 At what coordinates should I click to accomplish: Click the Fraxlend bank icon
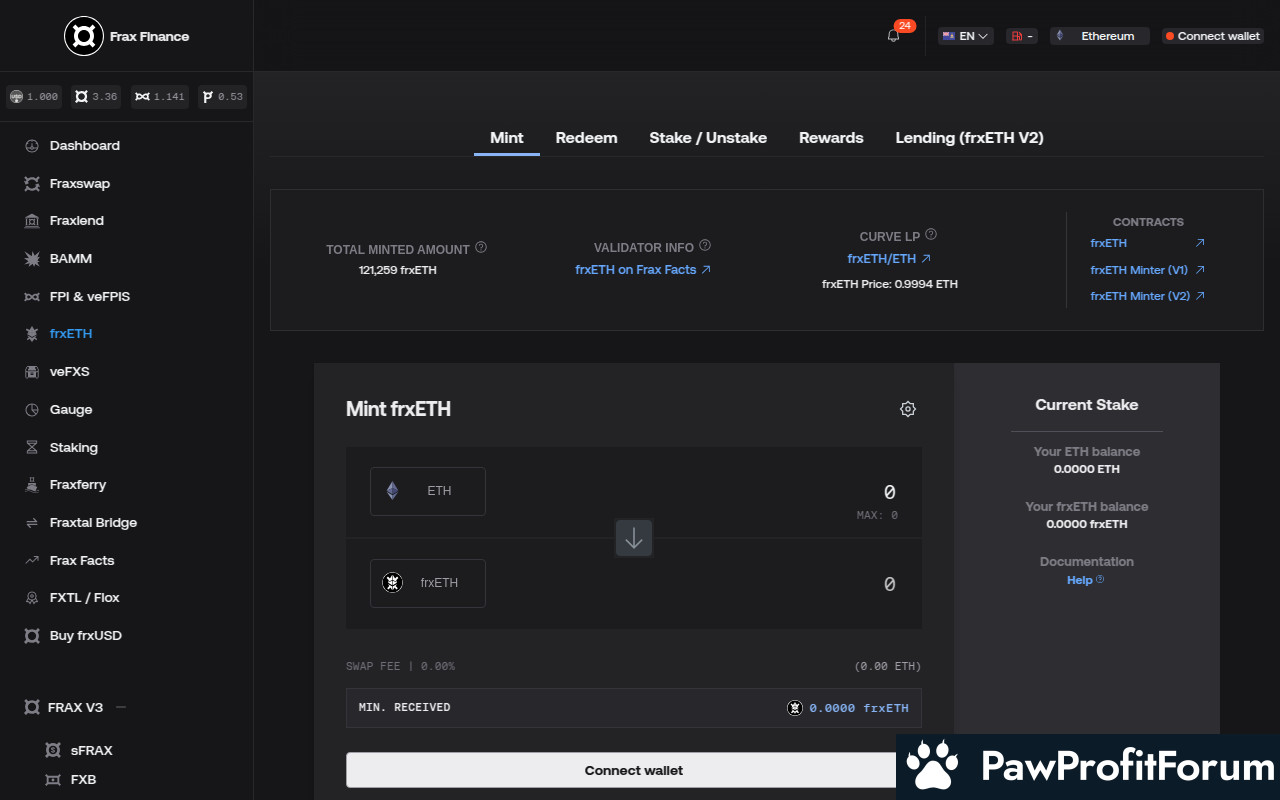[x=32, y=221]
